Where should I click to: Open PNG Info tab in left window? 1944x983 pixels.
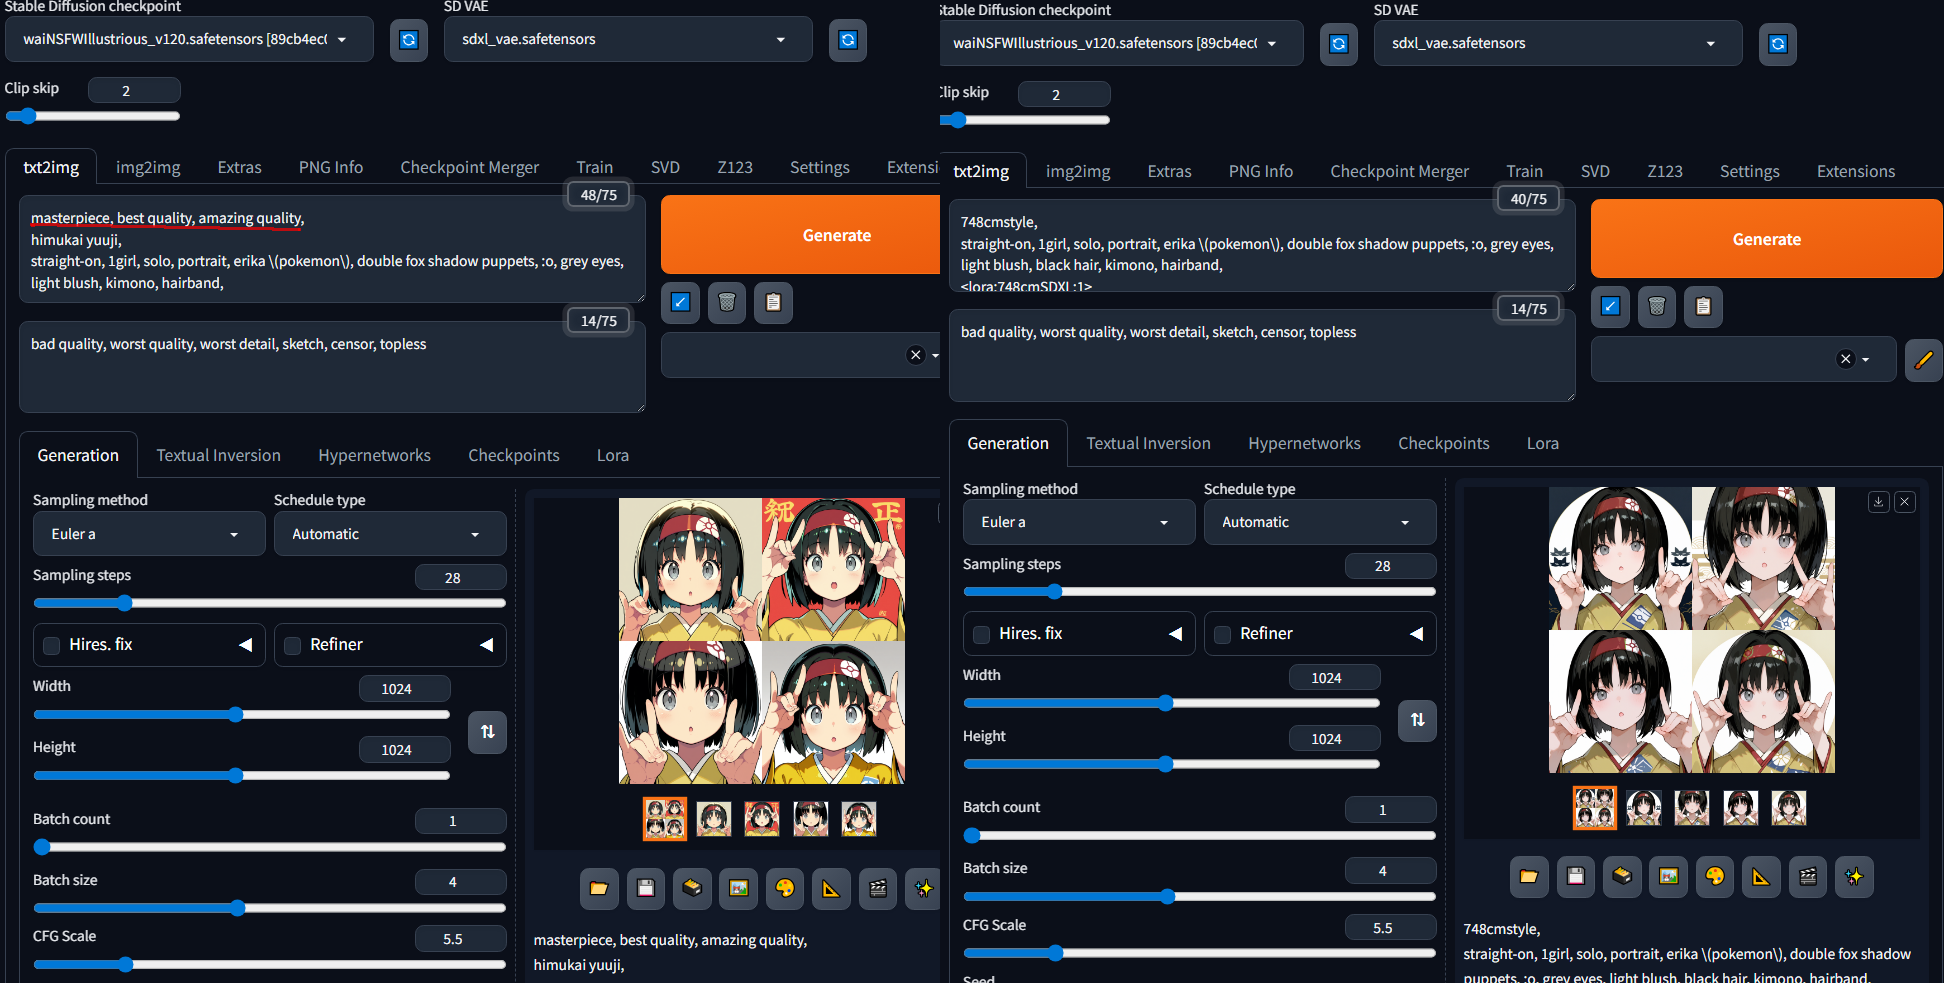(331, 167)
